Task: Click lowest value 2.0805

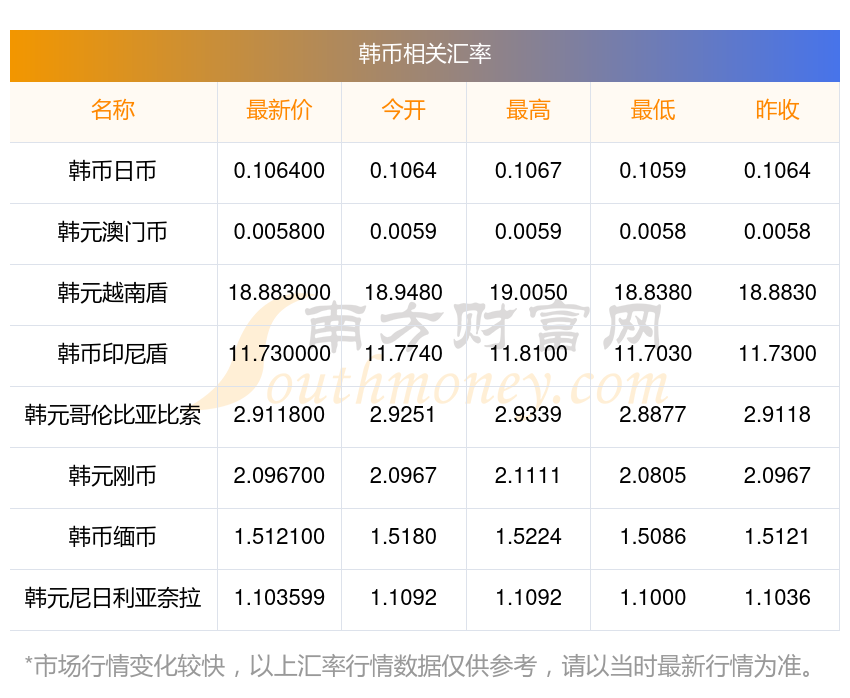Action: [653, 476]
